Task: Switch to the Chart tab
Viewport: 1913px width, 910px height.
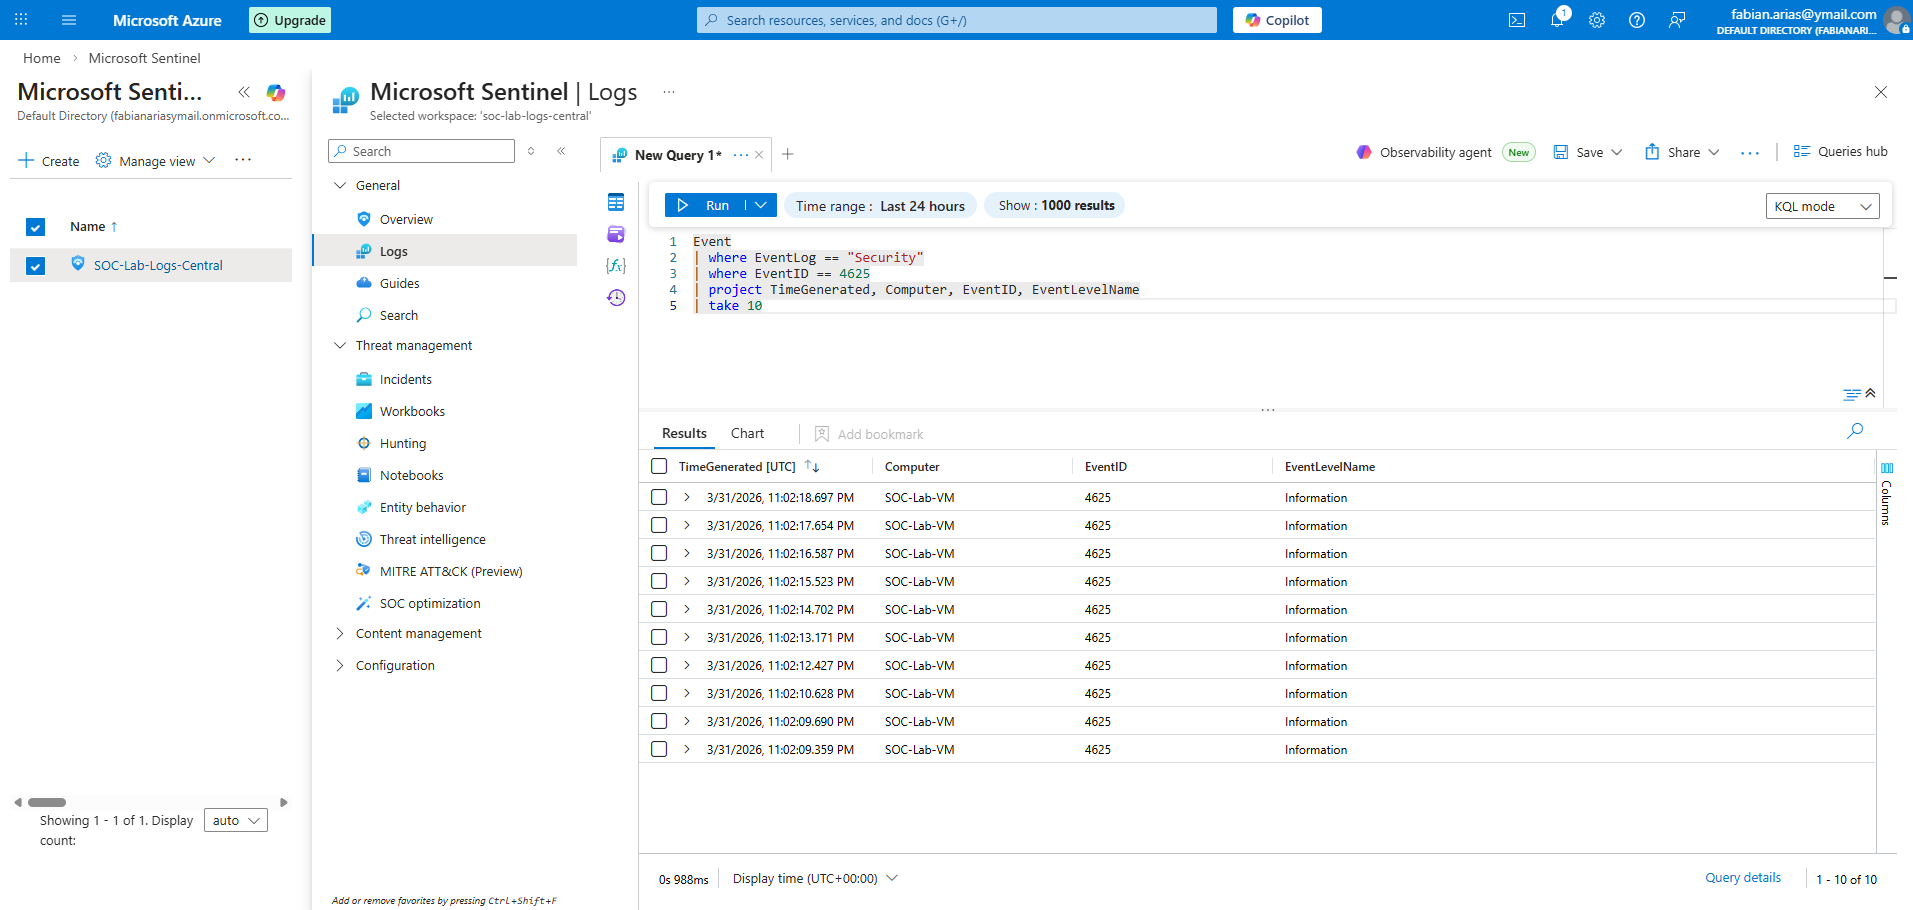Action: coord(747,433)
